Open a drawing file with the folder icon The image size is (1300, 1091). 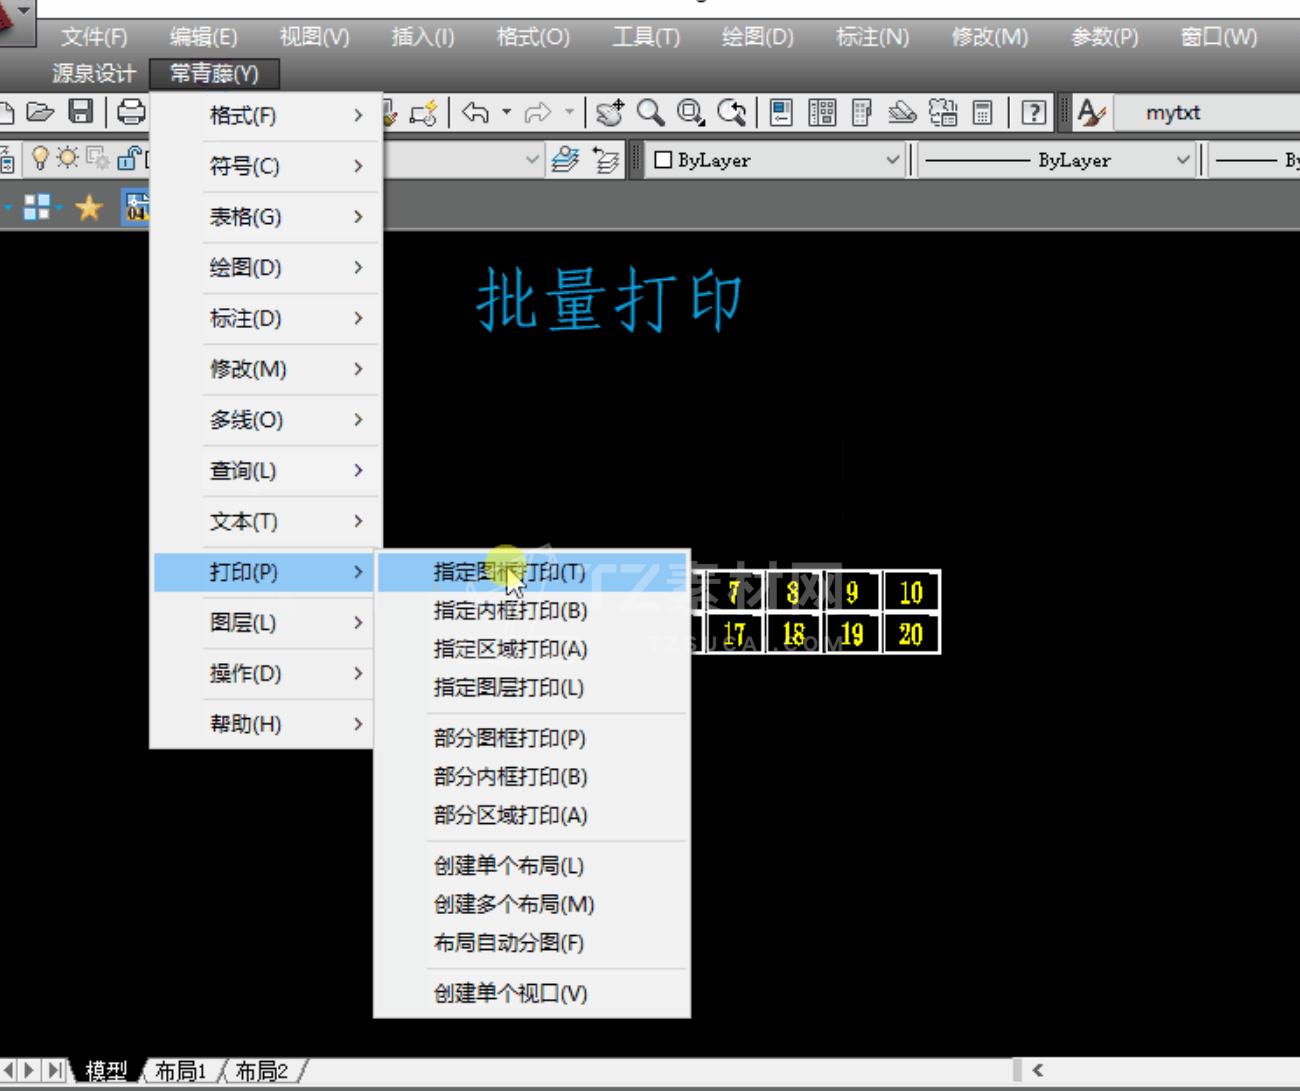tap(40, 112)
